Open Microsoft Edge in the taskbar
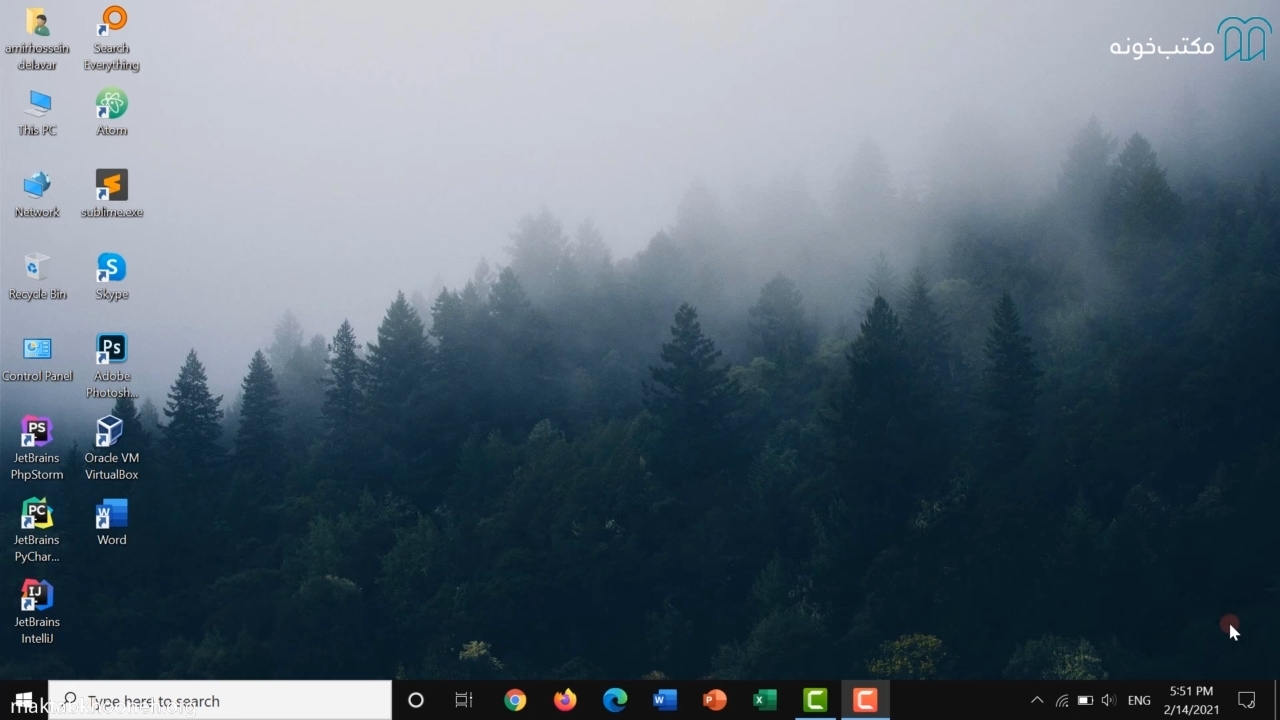Screen dimensions: 1280x720 tap(615, 700)
